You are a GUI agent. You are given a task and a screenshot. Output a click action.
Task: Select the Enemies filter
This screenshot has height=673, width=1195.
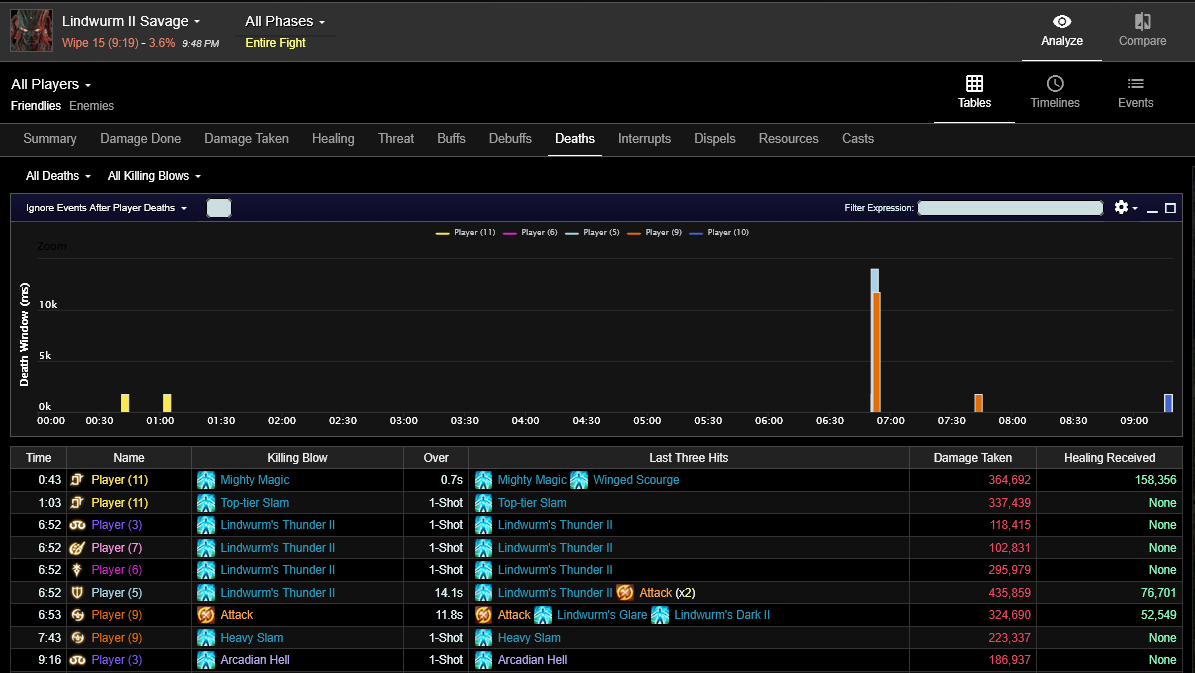91,106
